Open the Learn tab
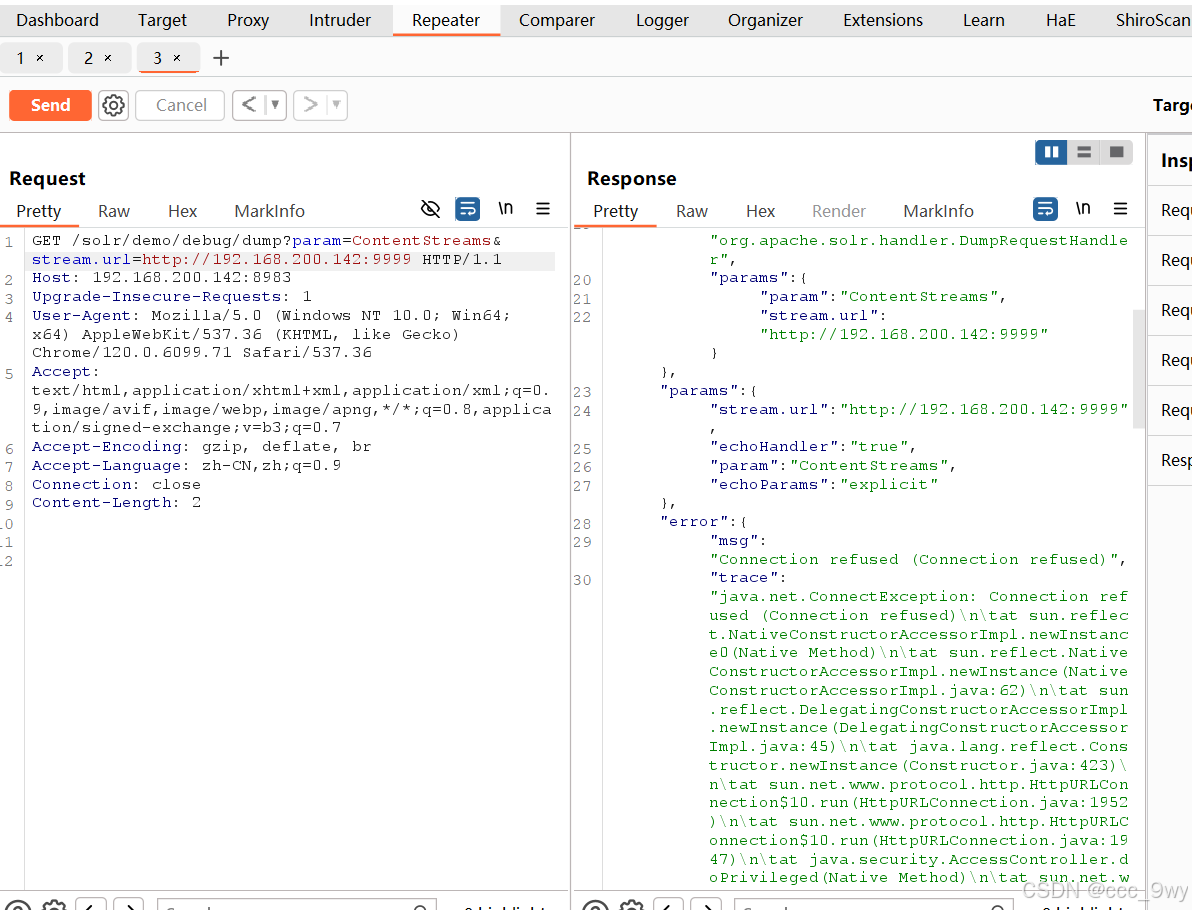Viewport: 1192px width, 910px height. click(984, 20)
